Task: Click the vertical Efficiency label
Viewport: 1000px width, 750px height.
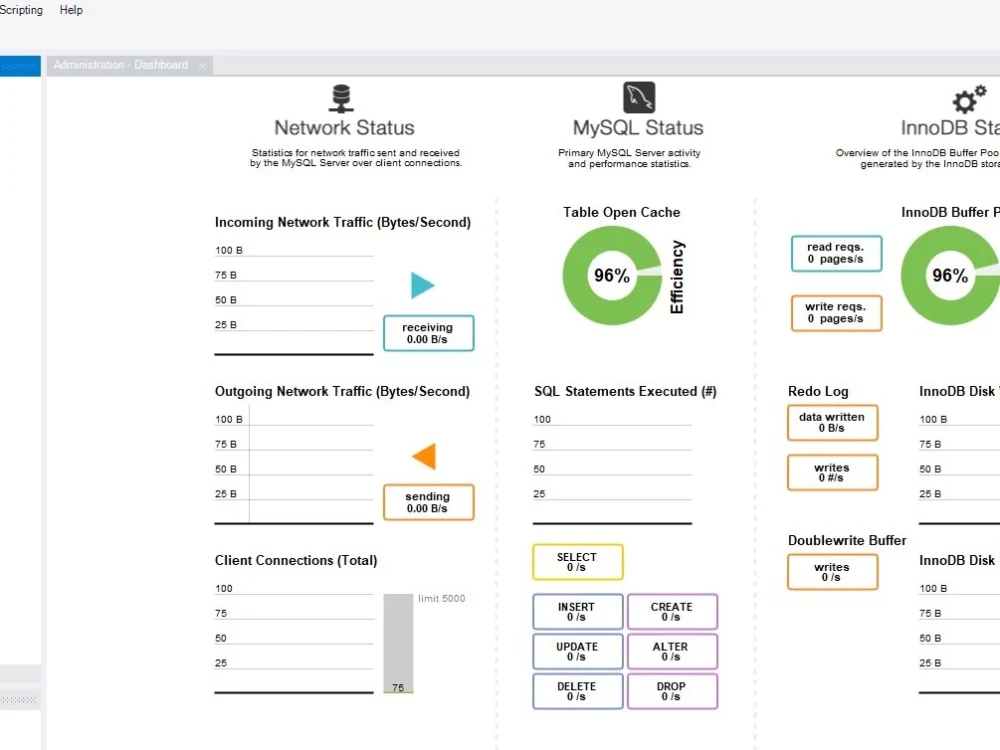Action: (677, 277)
